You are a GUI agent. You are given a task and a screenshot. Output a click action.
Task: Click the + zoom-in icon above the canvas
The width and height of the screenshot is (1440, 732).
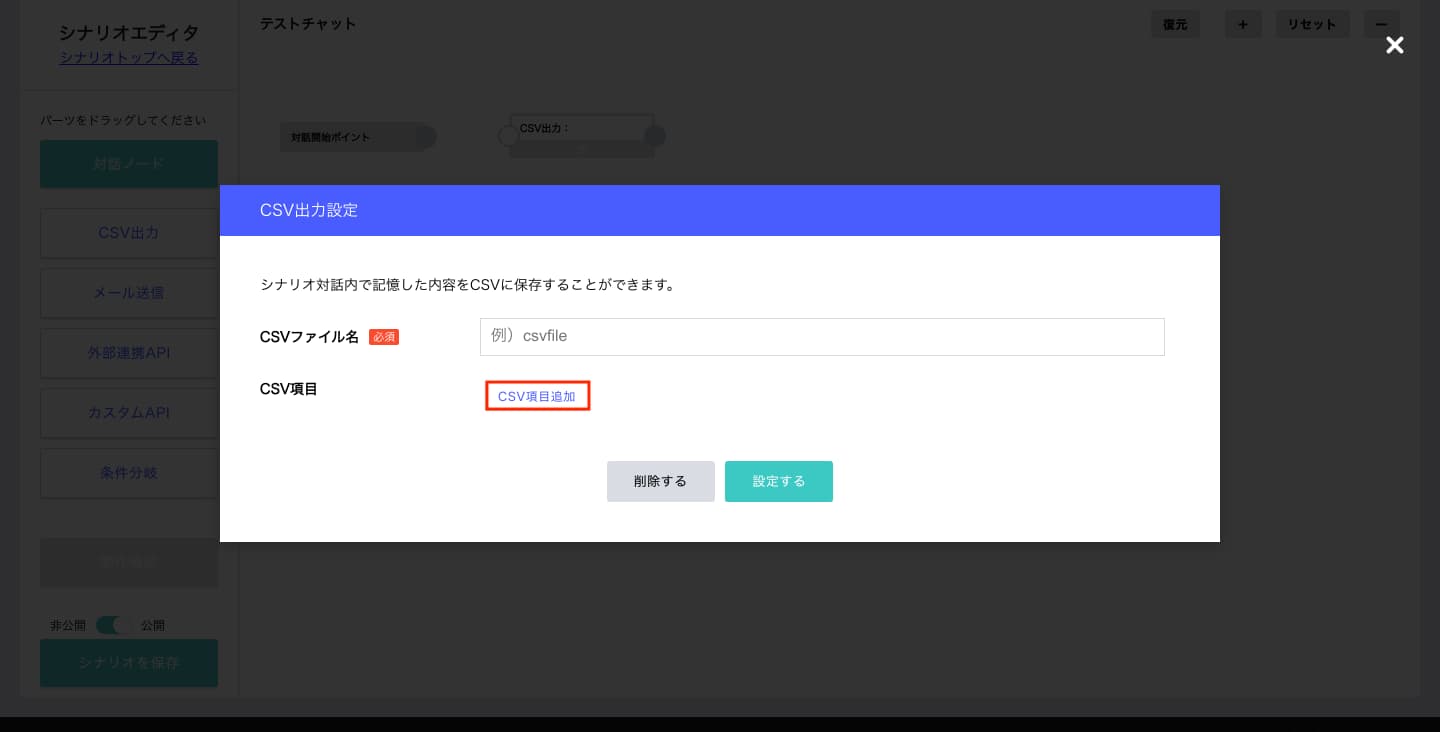tap(1243, 24)
